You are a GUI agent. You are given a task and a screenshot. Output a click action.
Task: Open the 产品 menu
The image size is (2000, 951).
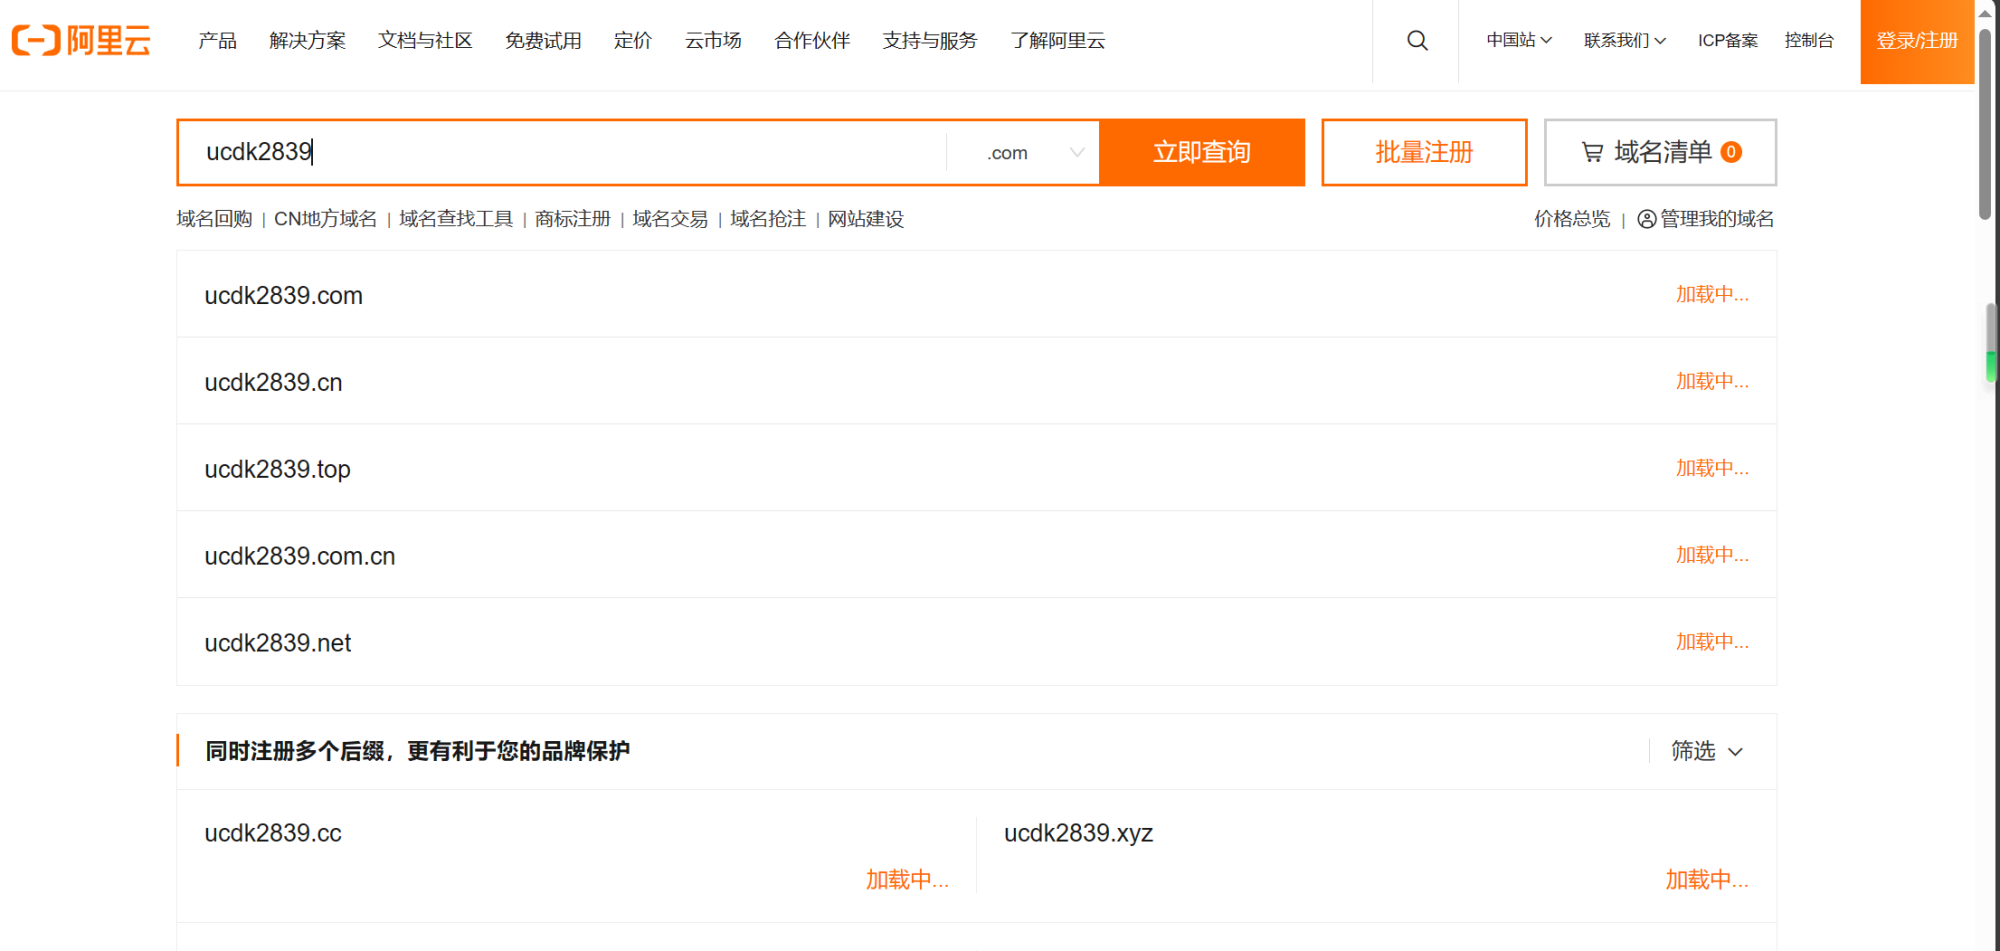click(x=216, y=41)
